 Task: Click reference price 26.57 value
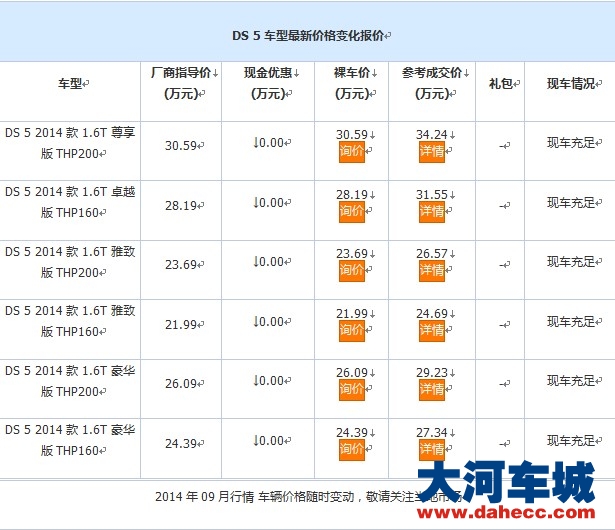(432, 254)
